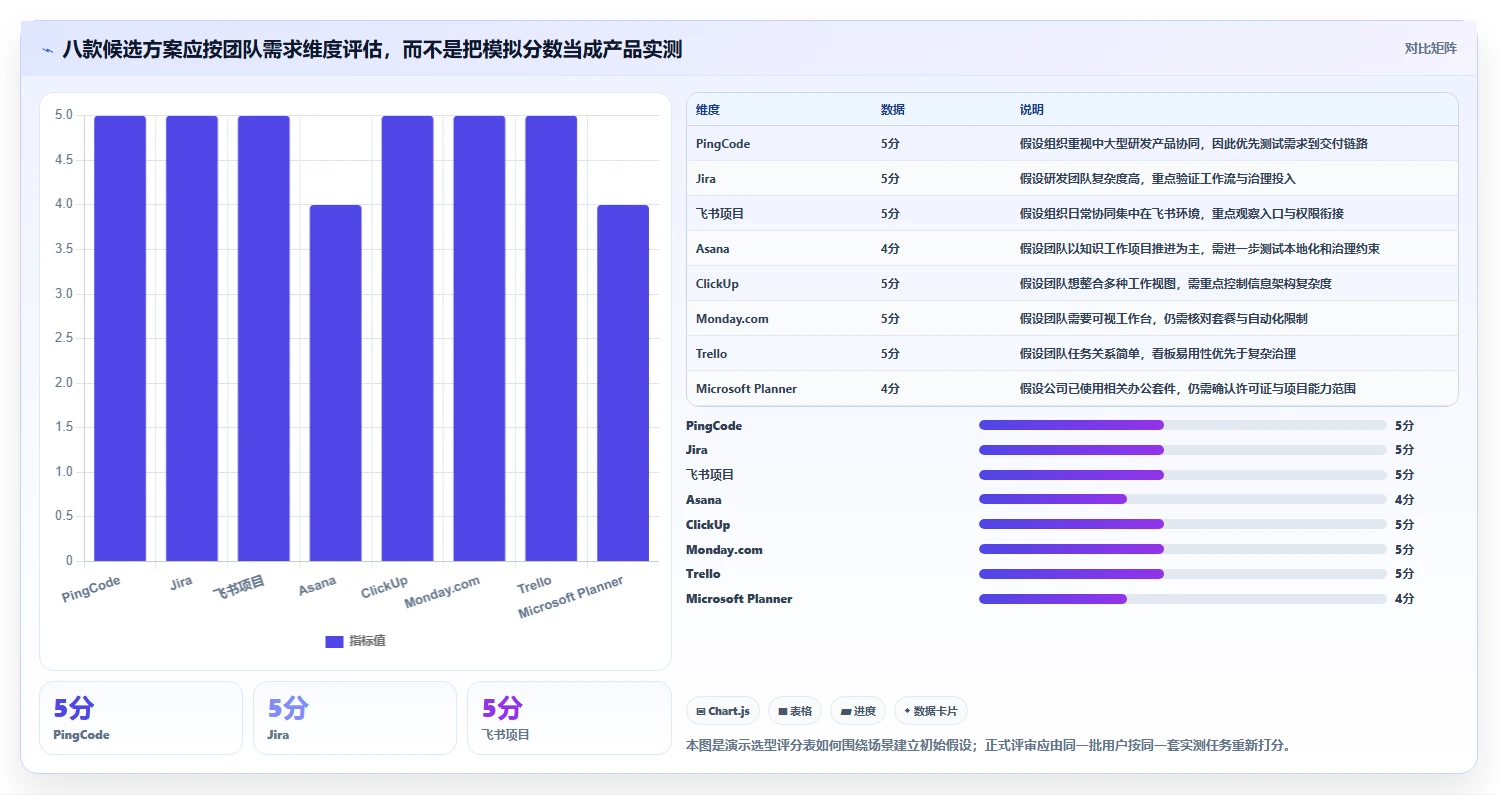Click the Chart.js chip icon
The width and height of the screenshot is (1498, 795).
[701, 711]
